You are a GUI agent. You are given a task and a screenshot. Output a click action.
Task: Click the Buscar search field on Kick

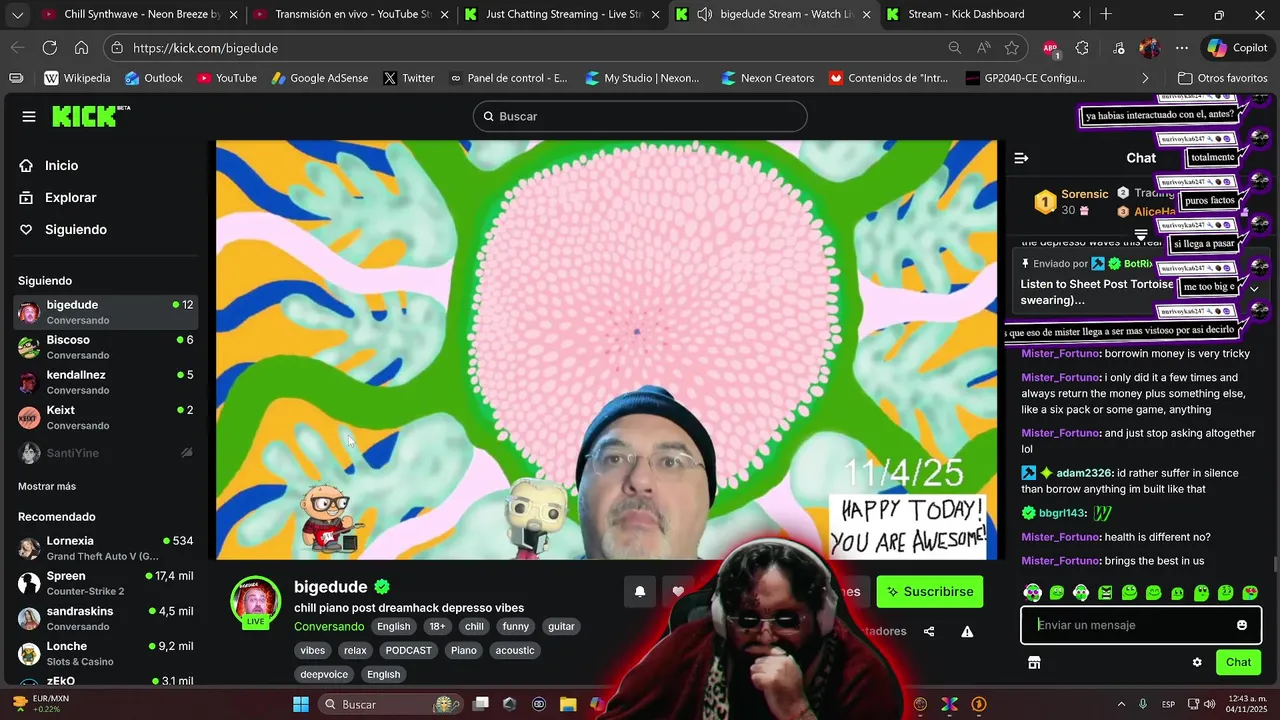click(x=640, y=116)
